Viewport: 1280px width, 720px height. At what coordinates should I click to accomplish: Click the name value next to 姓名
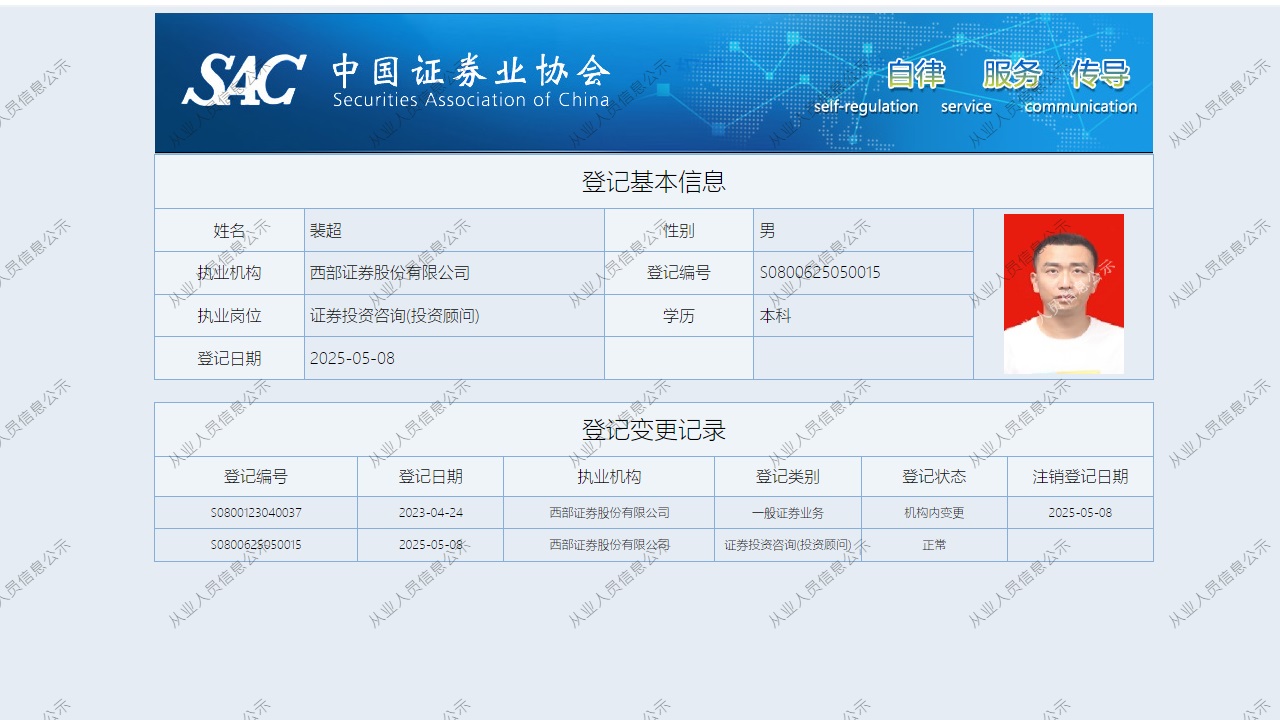tap(326, 231)
